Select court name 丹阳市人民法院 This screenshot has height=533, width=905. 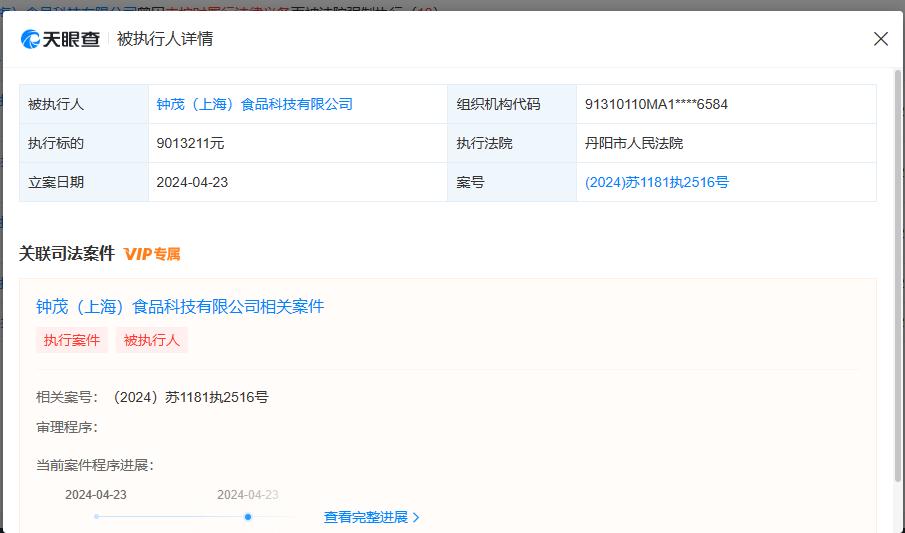634,143
